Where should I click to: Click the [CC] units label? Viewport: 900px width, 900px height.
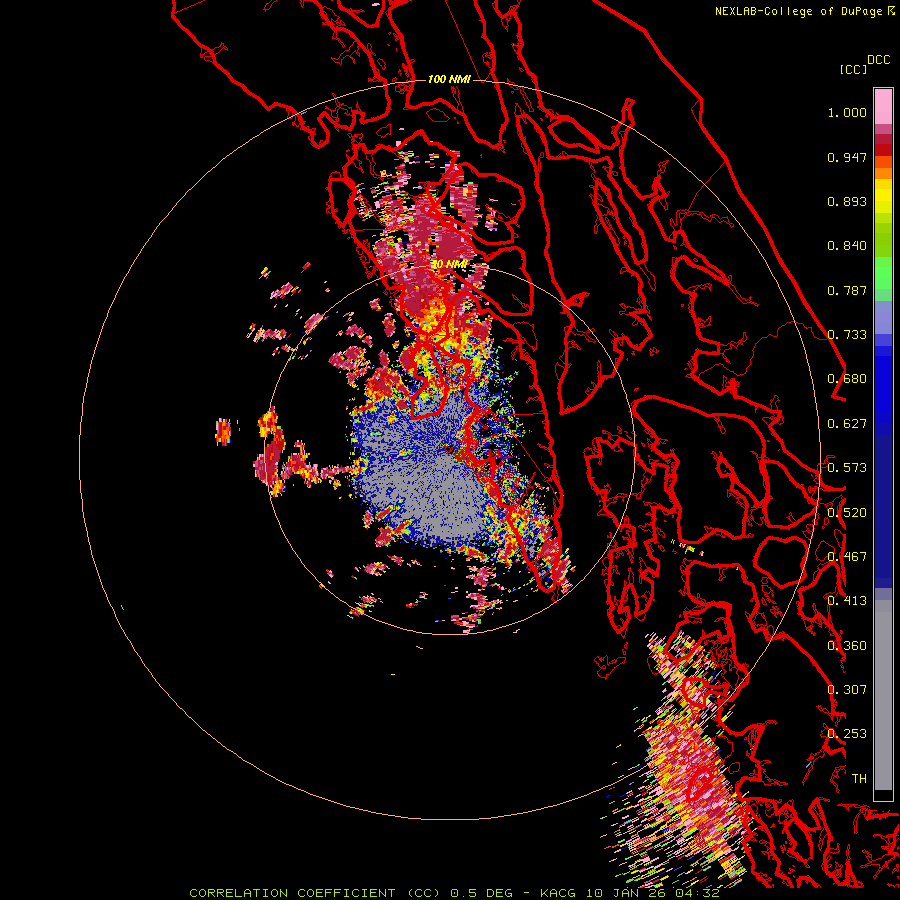pos(852,69)
